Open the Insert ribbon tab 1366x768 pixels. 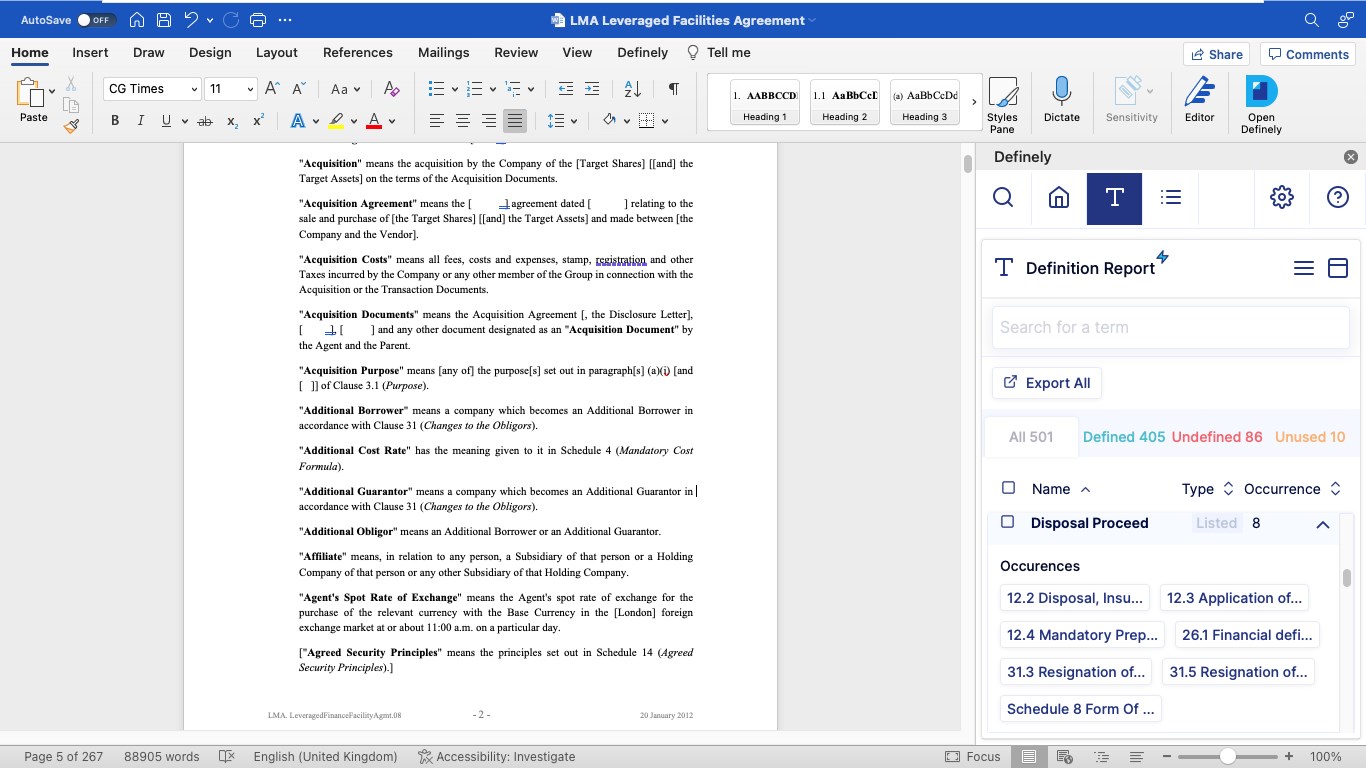(90, 52)
